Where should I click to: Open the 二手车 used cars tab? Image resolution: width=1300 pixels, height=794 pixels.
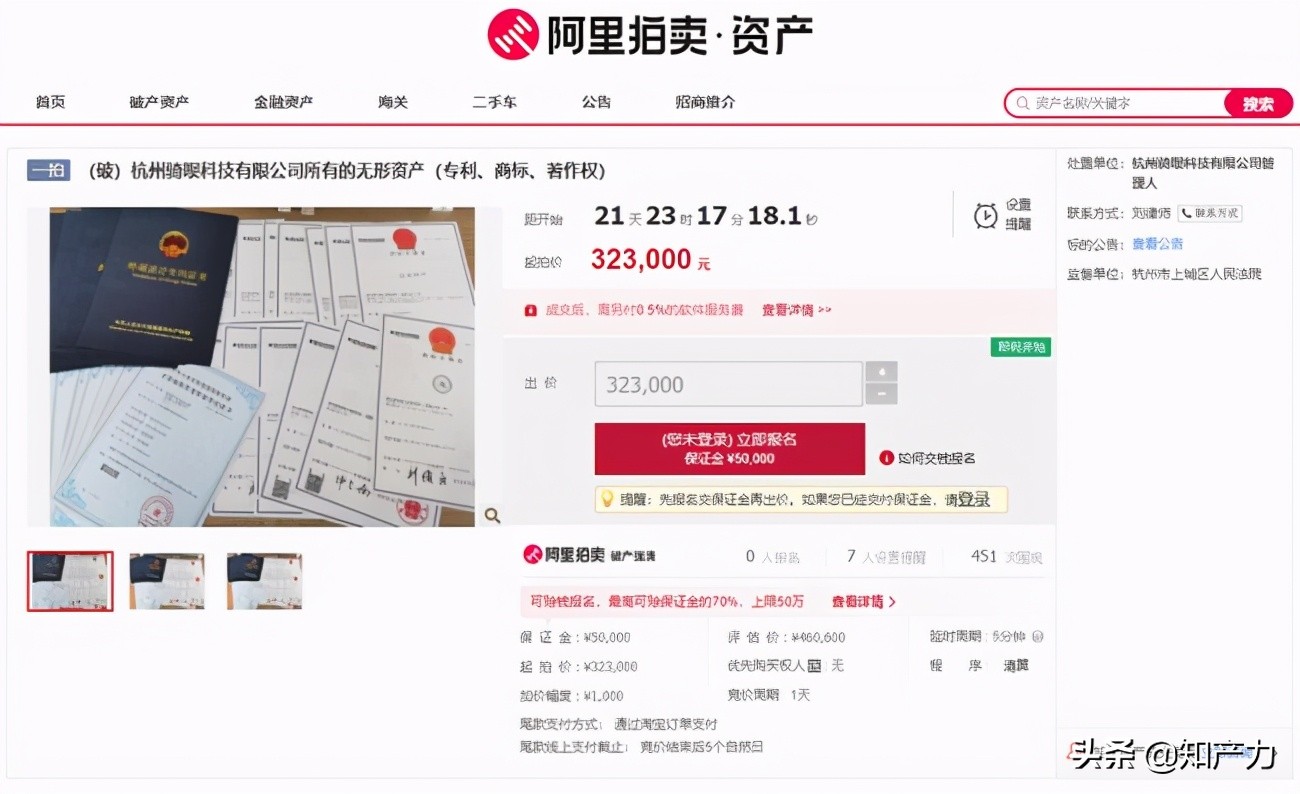click(x=495, y=102)
